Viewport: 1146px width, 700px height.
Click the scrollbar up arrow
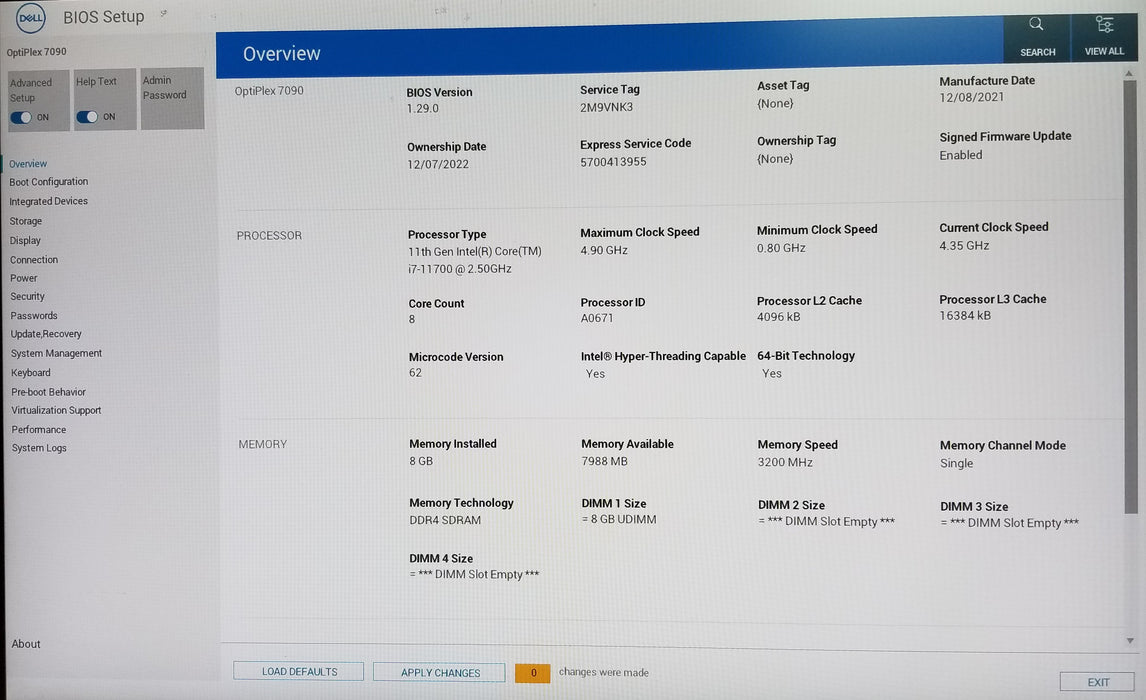(1129, 74)
